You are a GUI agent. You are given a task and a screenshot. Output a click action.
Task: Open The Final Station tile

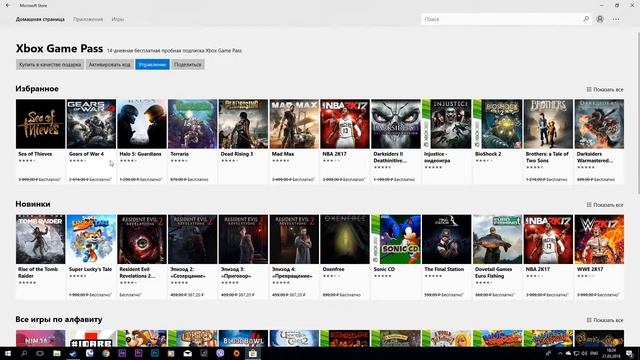coord(447,257)
